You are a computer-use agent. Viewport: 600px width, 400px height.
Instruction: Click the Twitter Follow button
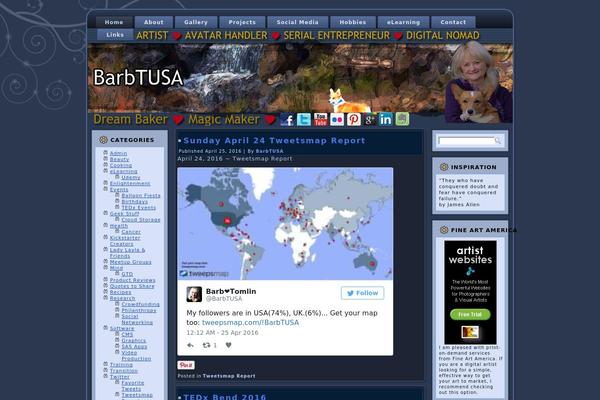coord(362,293)
